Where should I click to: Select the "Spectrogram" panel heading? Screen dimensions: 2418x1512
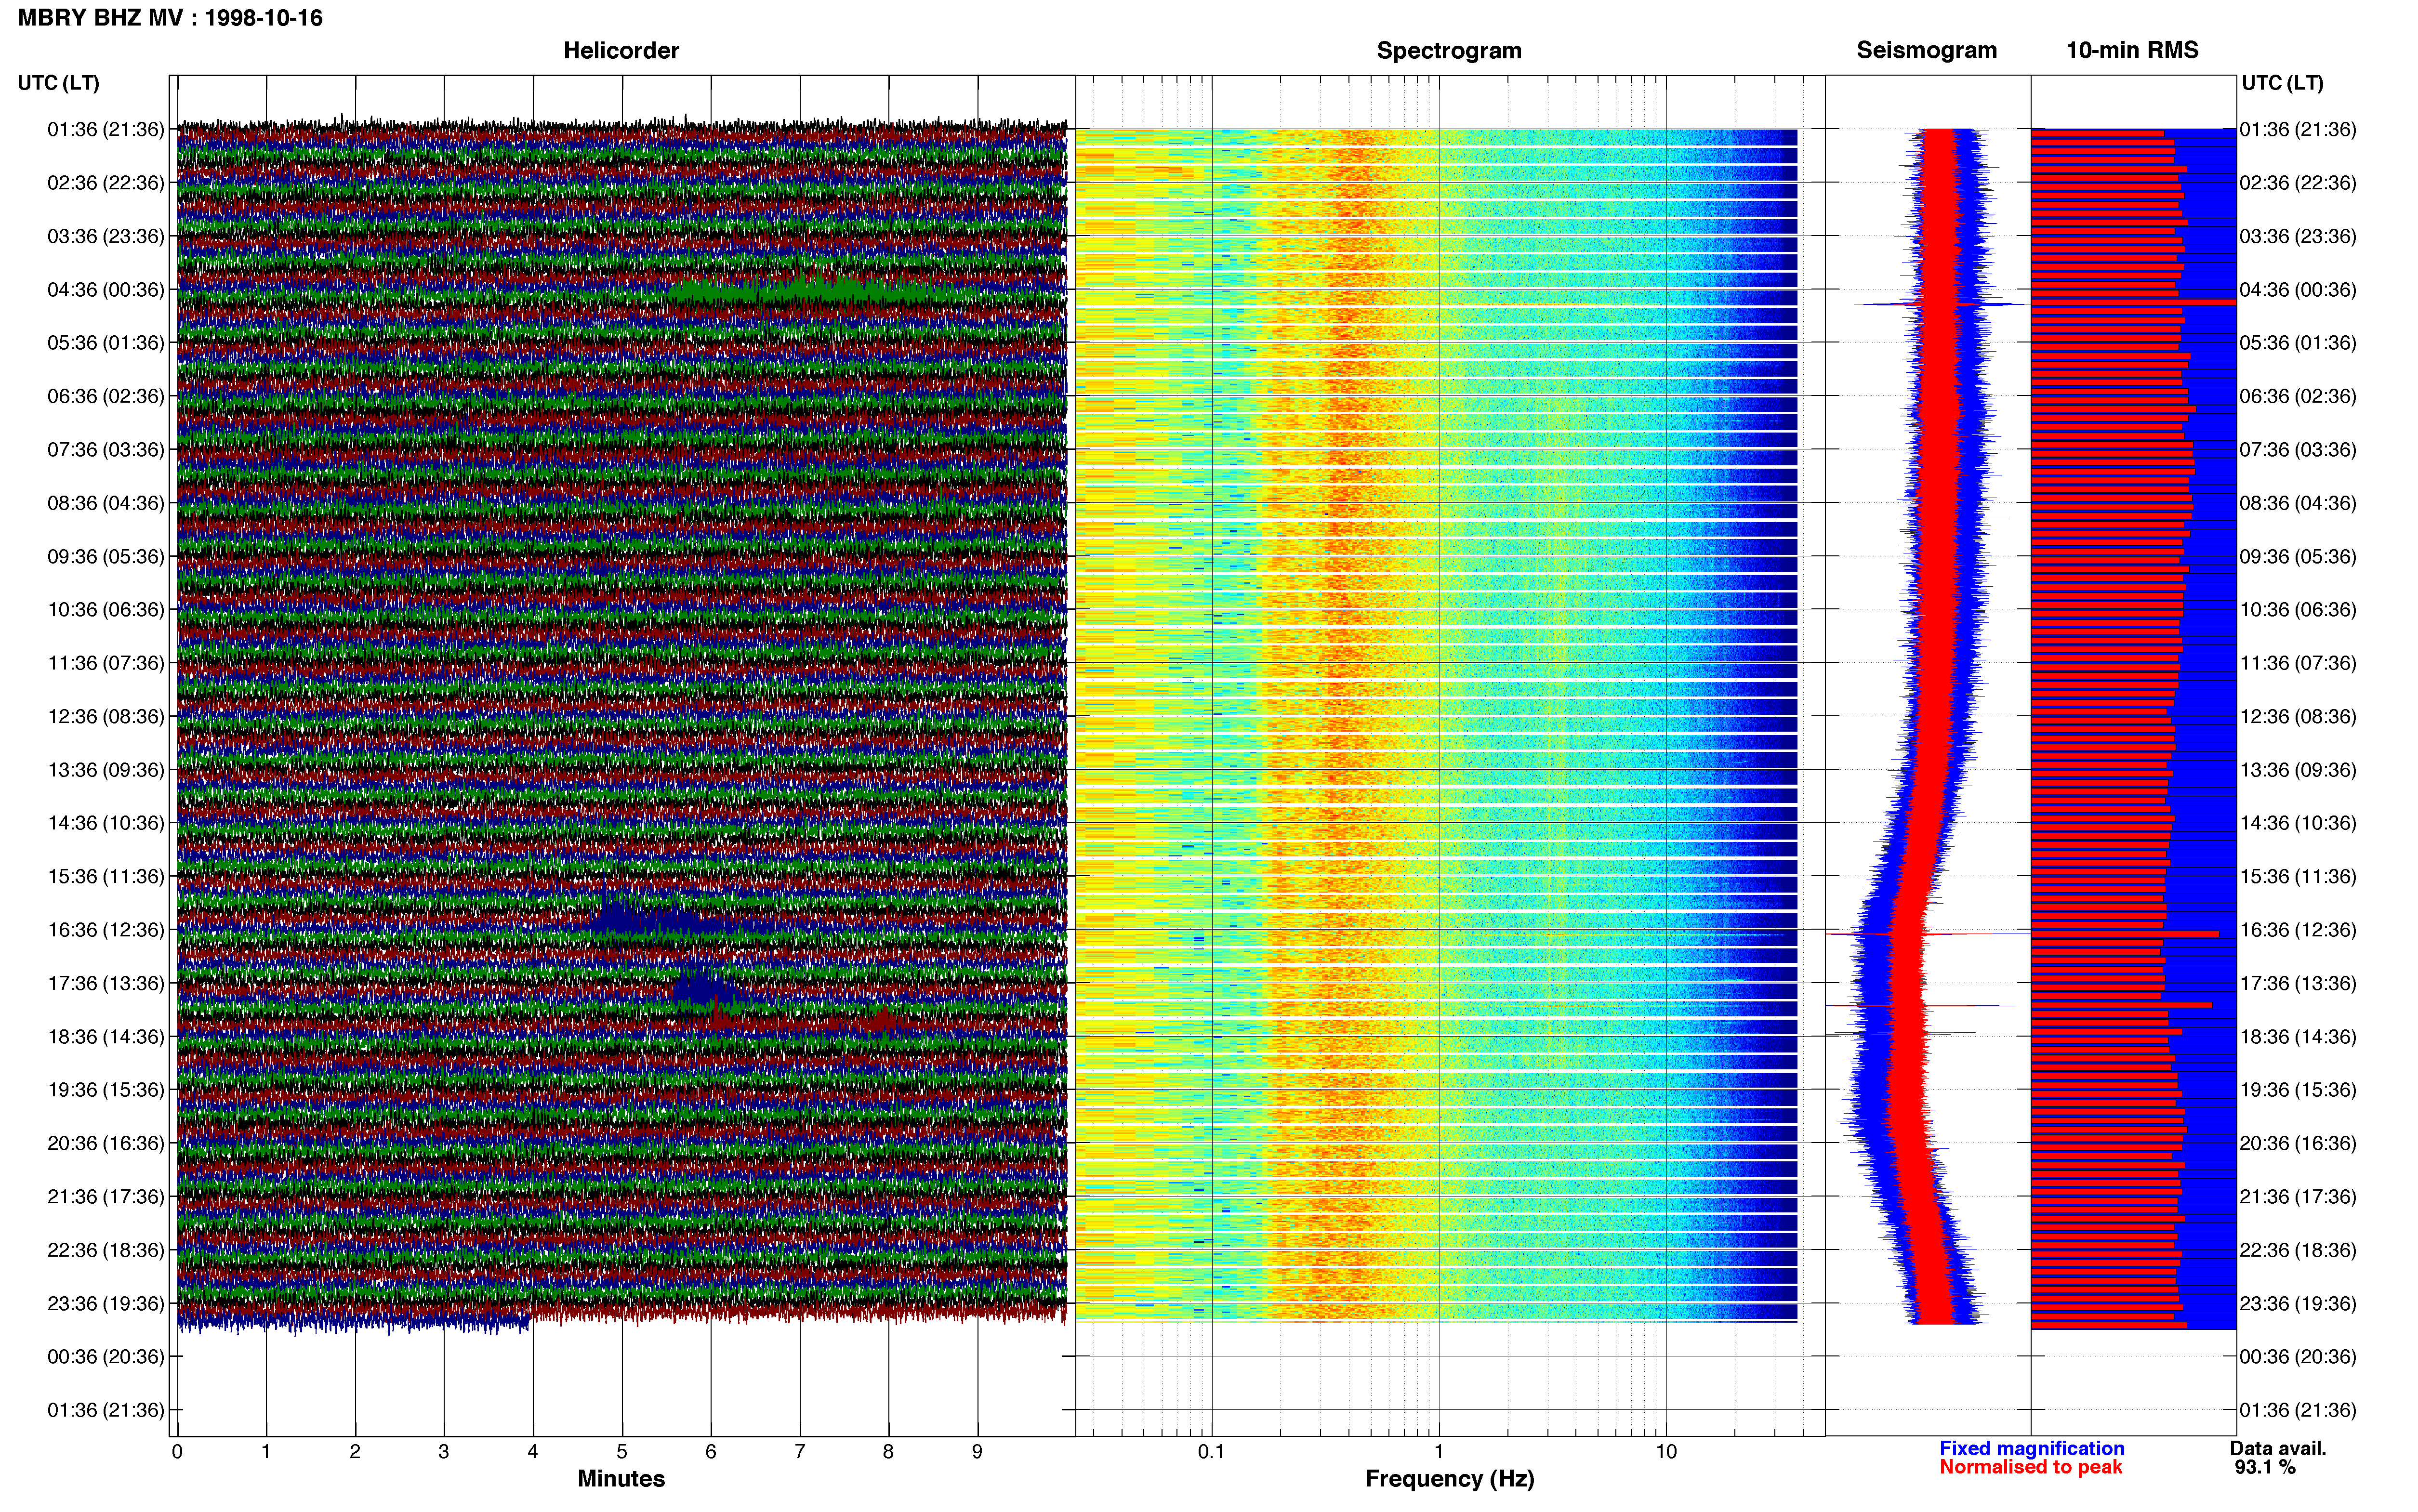[1449, 50]
